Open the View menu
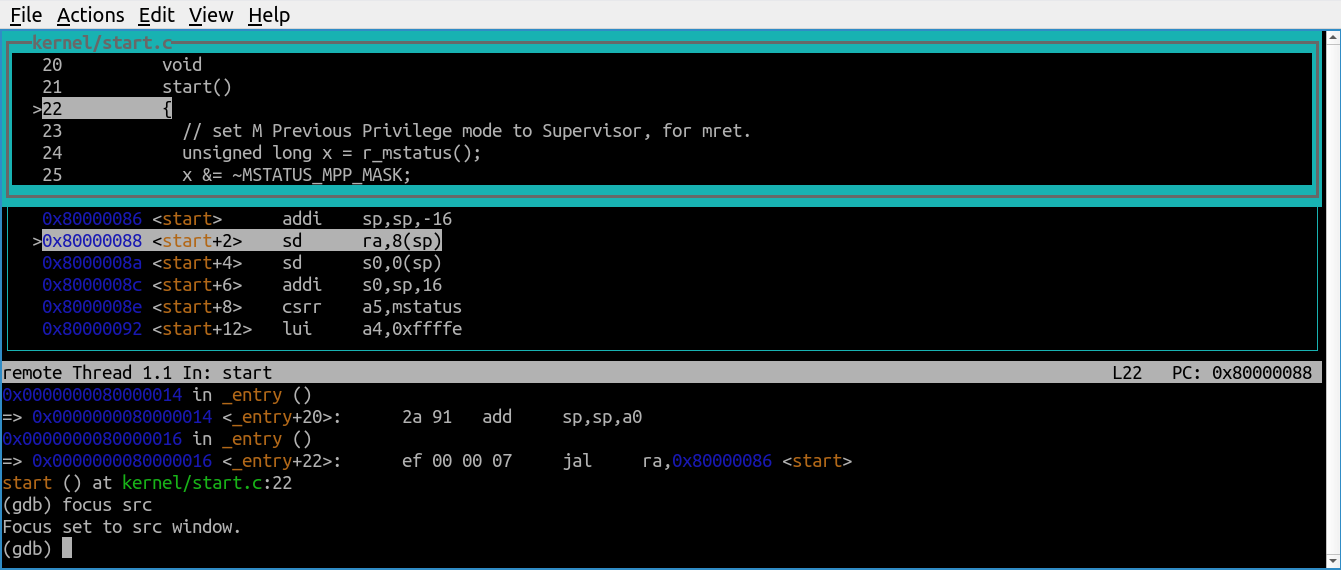1341x570 pixels. (x=210, y=15)
